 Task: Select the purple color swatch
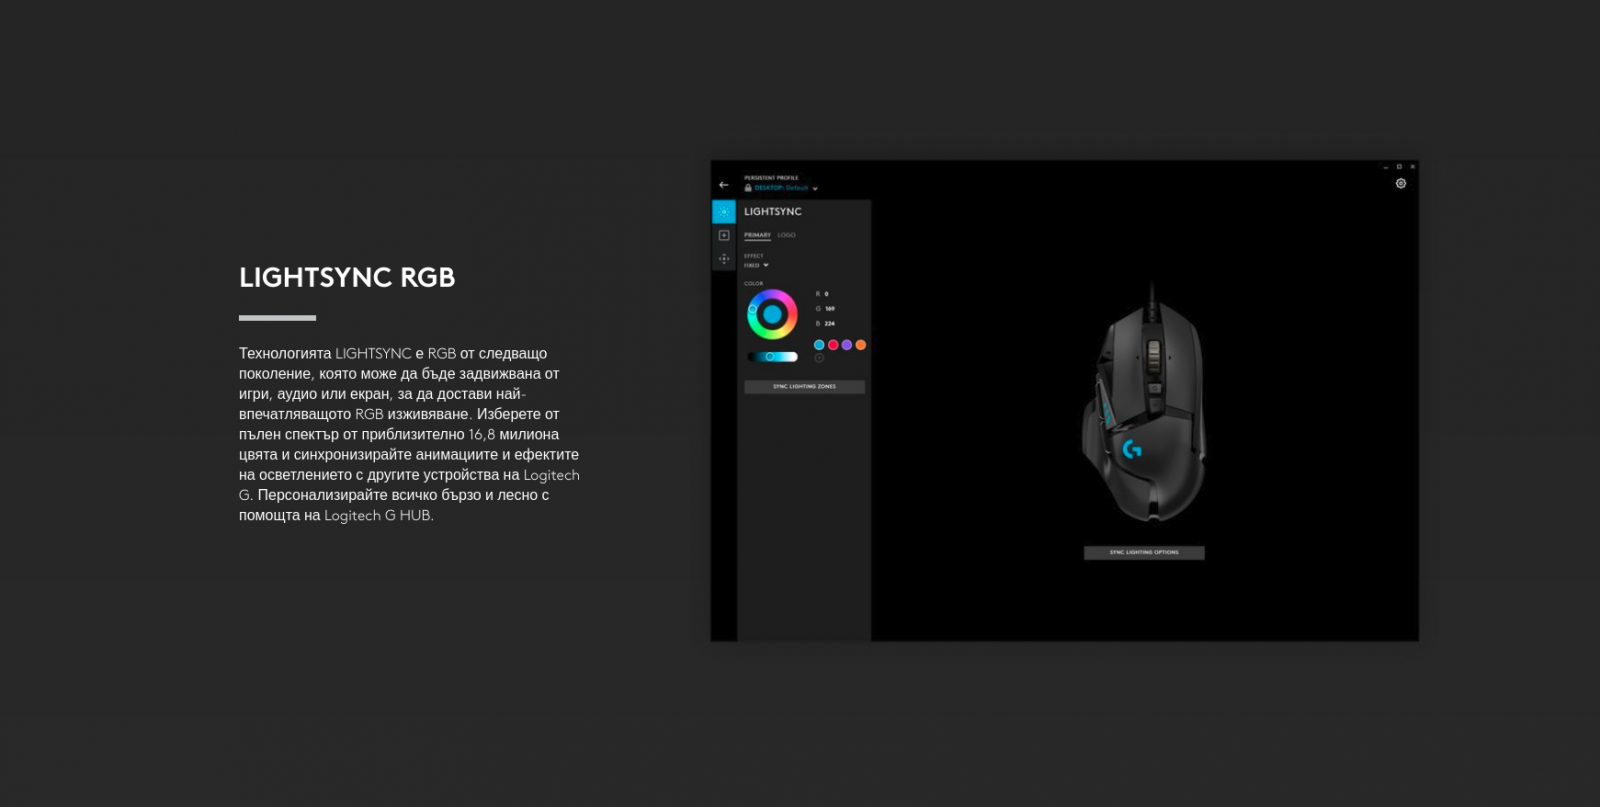click(x=847, y=345)
